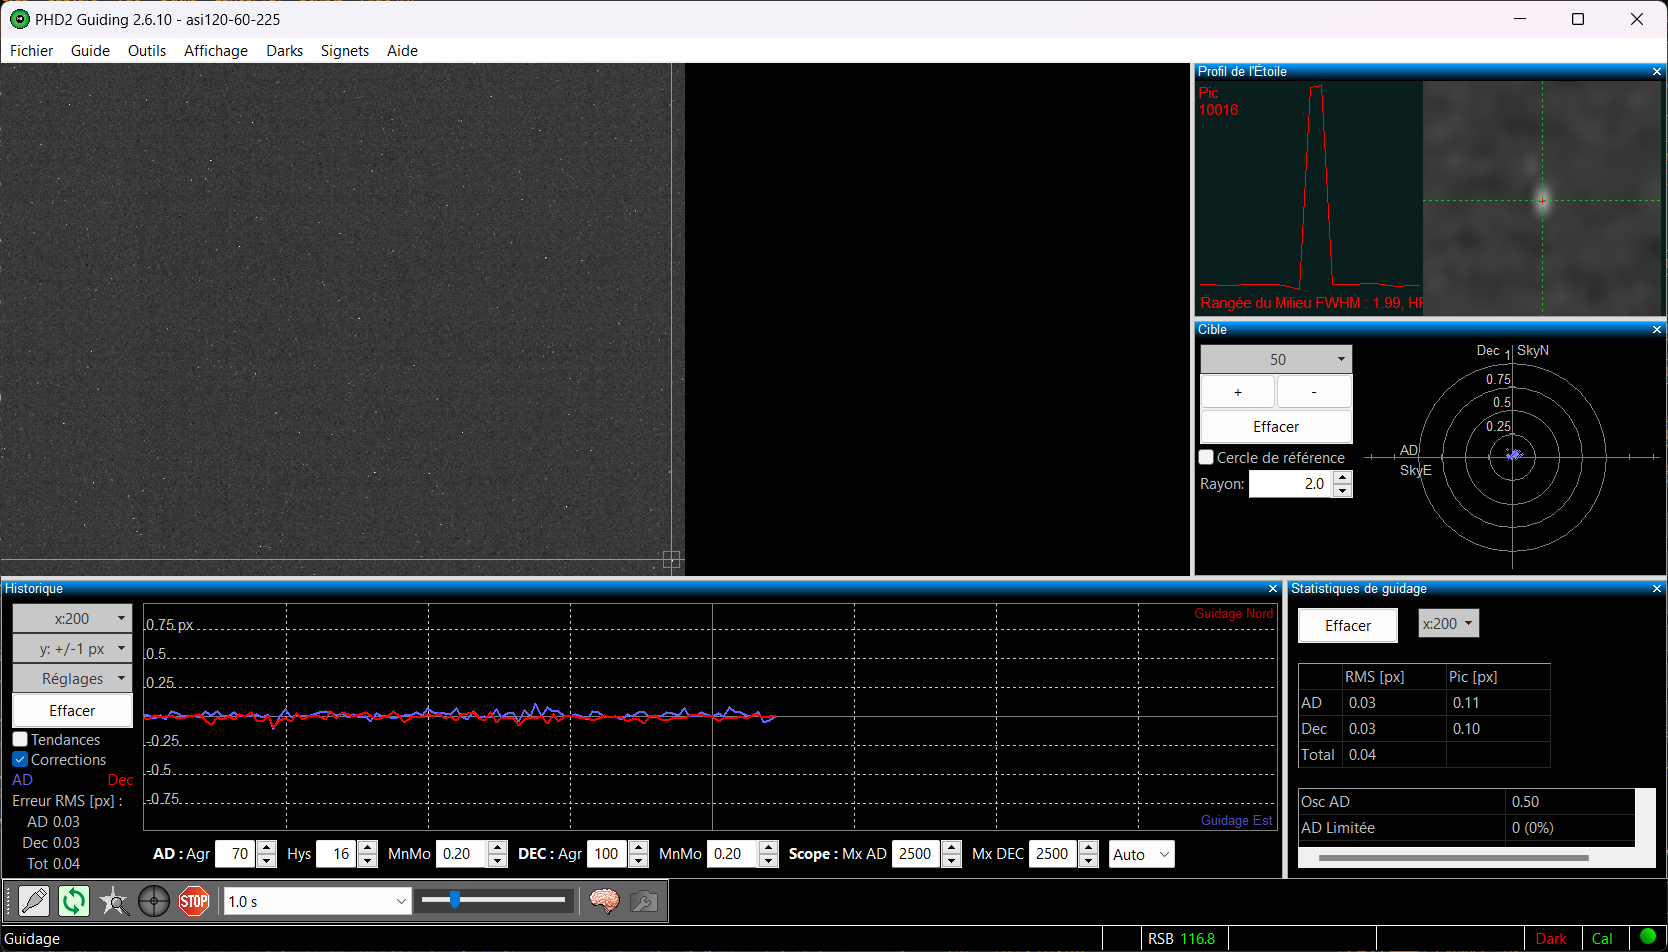Open the Auto declination mode dropdown

point(1141,854)
